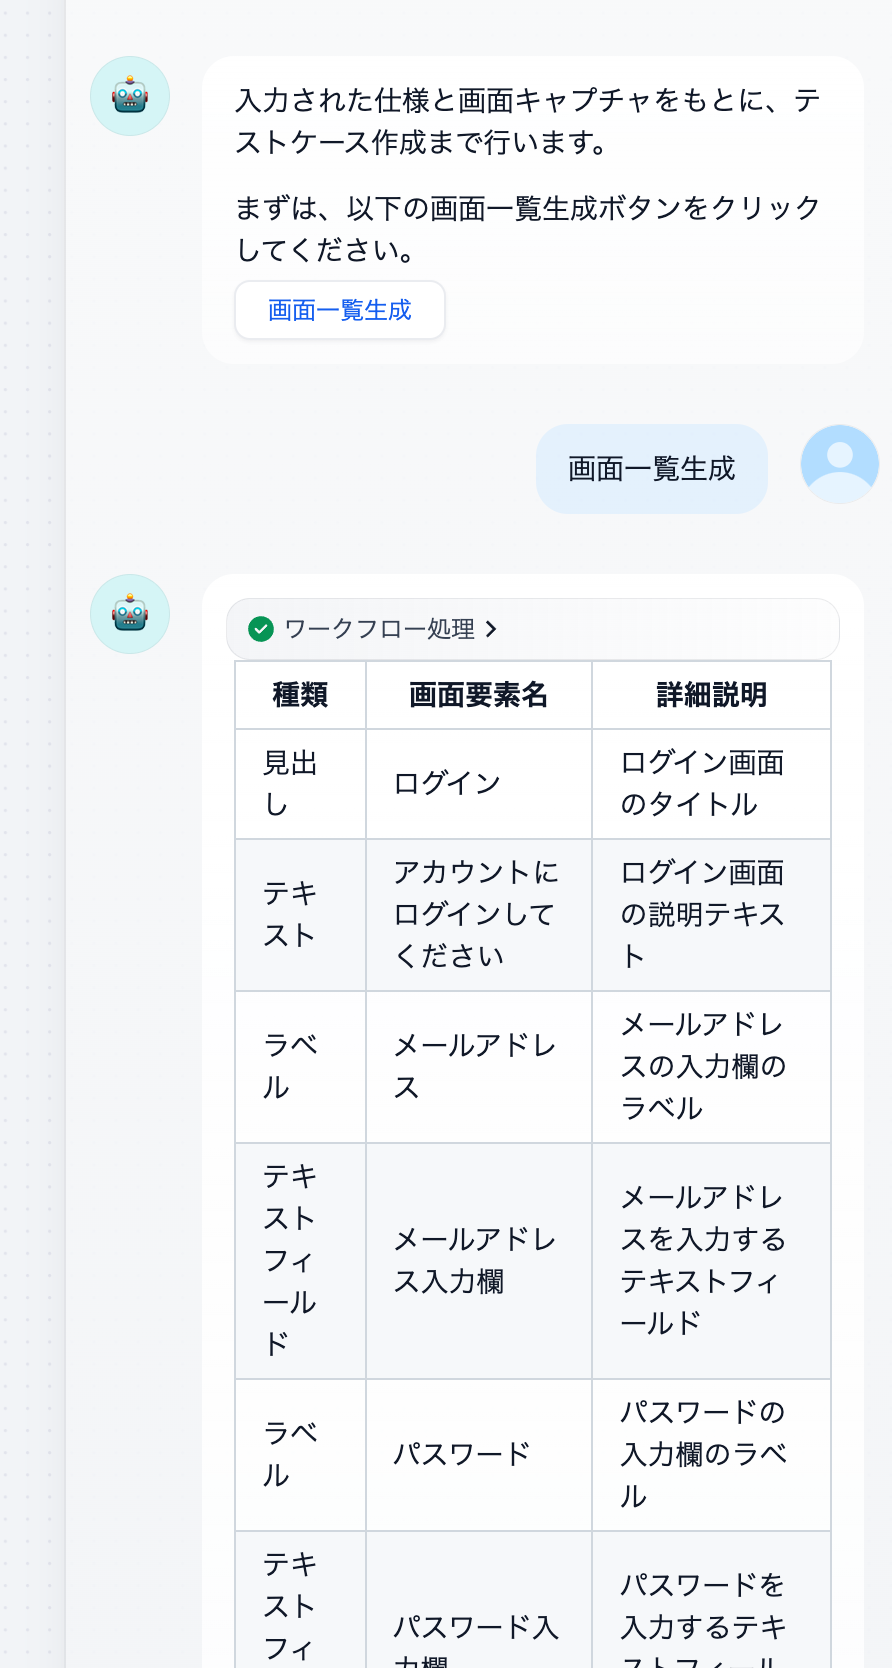892x1668 pixels.
Task: Select the 画面要素名 column header
Action: click(478, 695)
